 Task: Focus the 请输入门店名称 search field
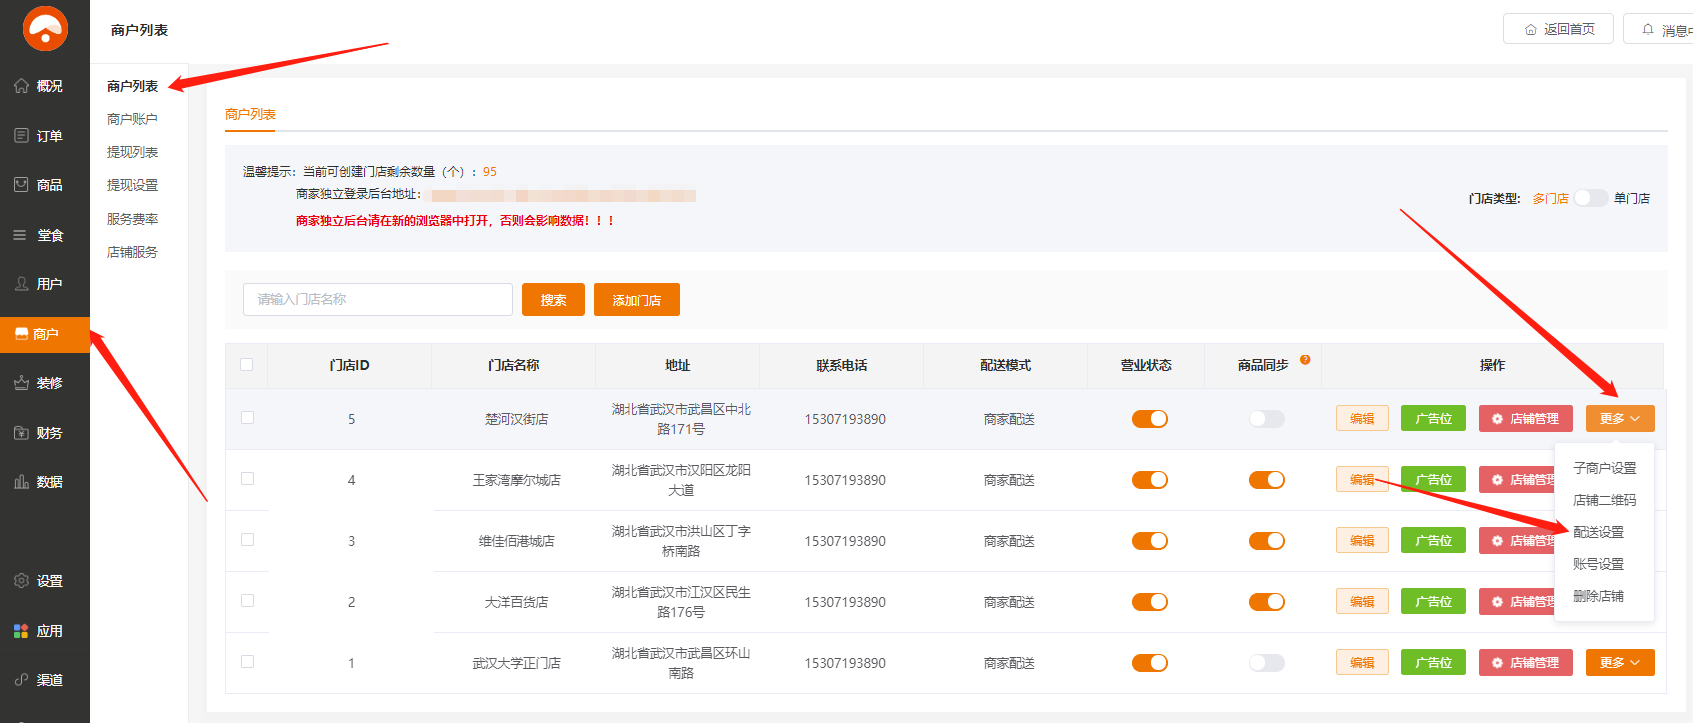click(377, 300)
